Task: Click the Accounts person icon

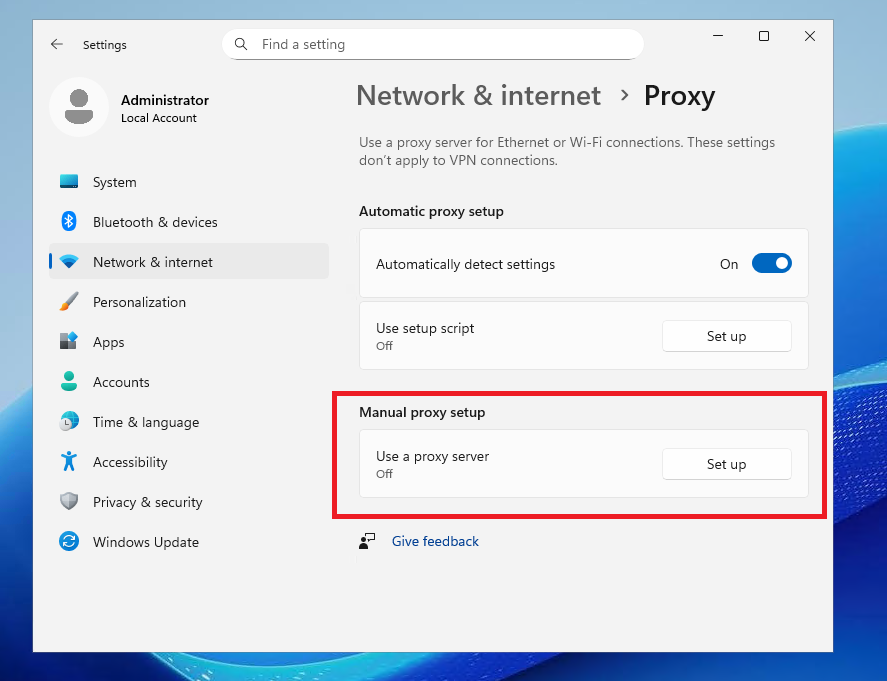Action: click(x=69, y=381)
